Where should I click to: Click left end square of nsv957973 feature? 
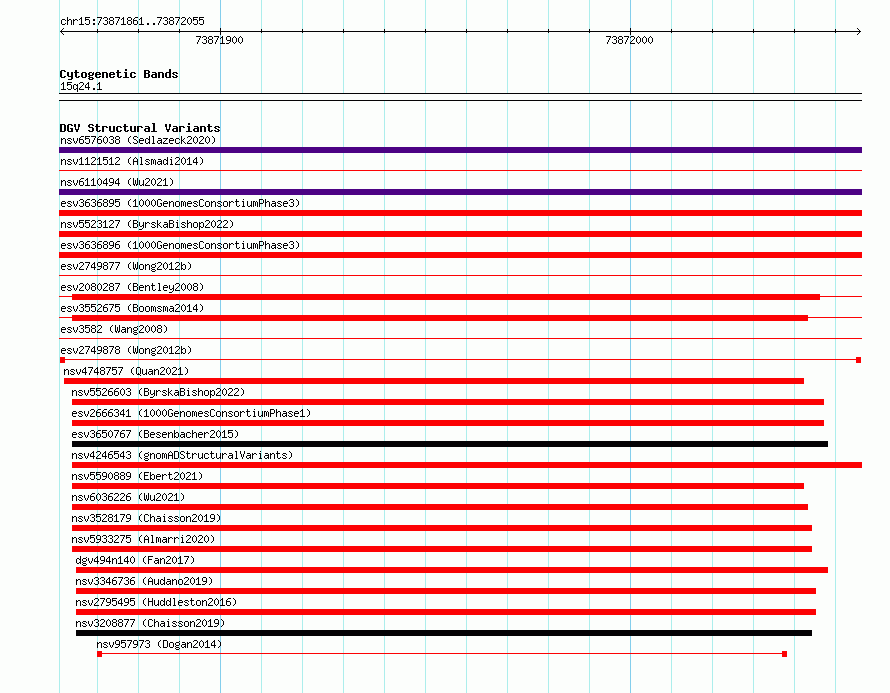tap(99, 654)
